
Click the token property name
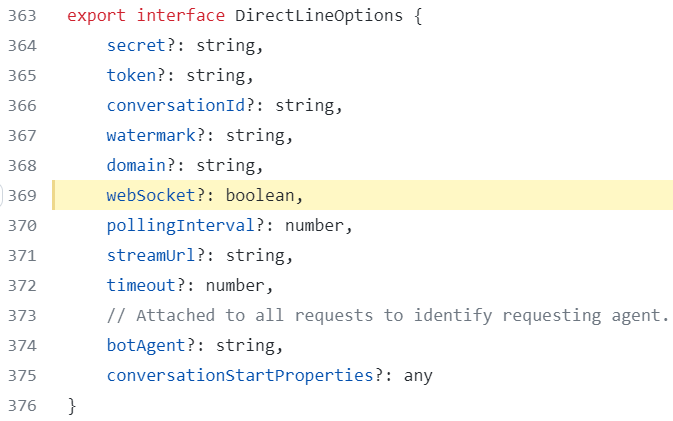point(131,76)
